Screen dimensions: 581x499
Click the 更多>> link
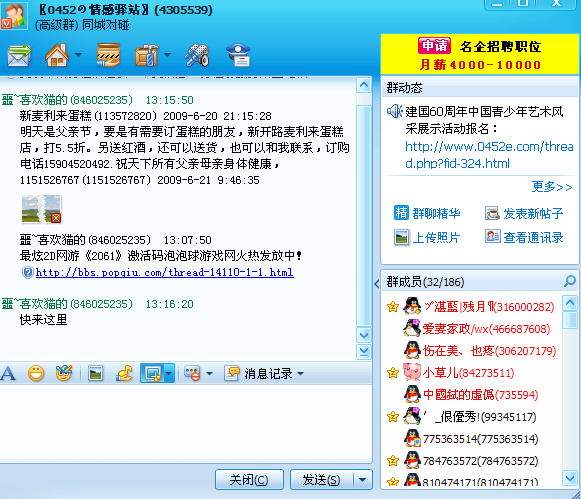[x=552, y=186]
